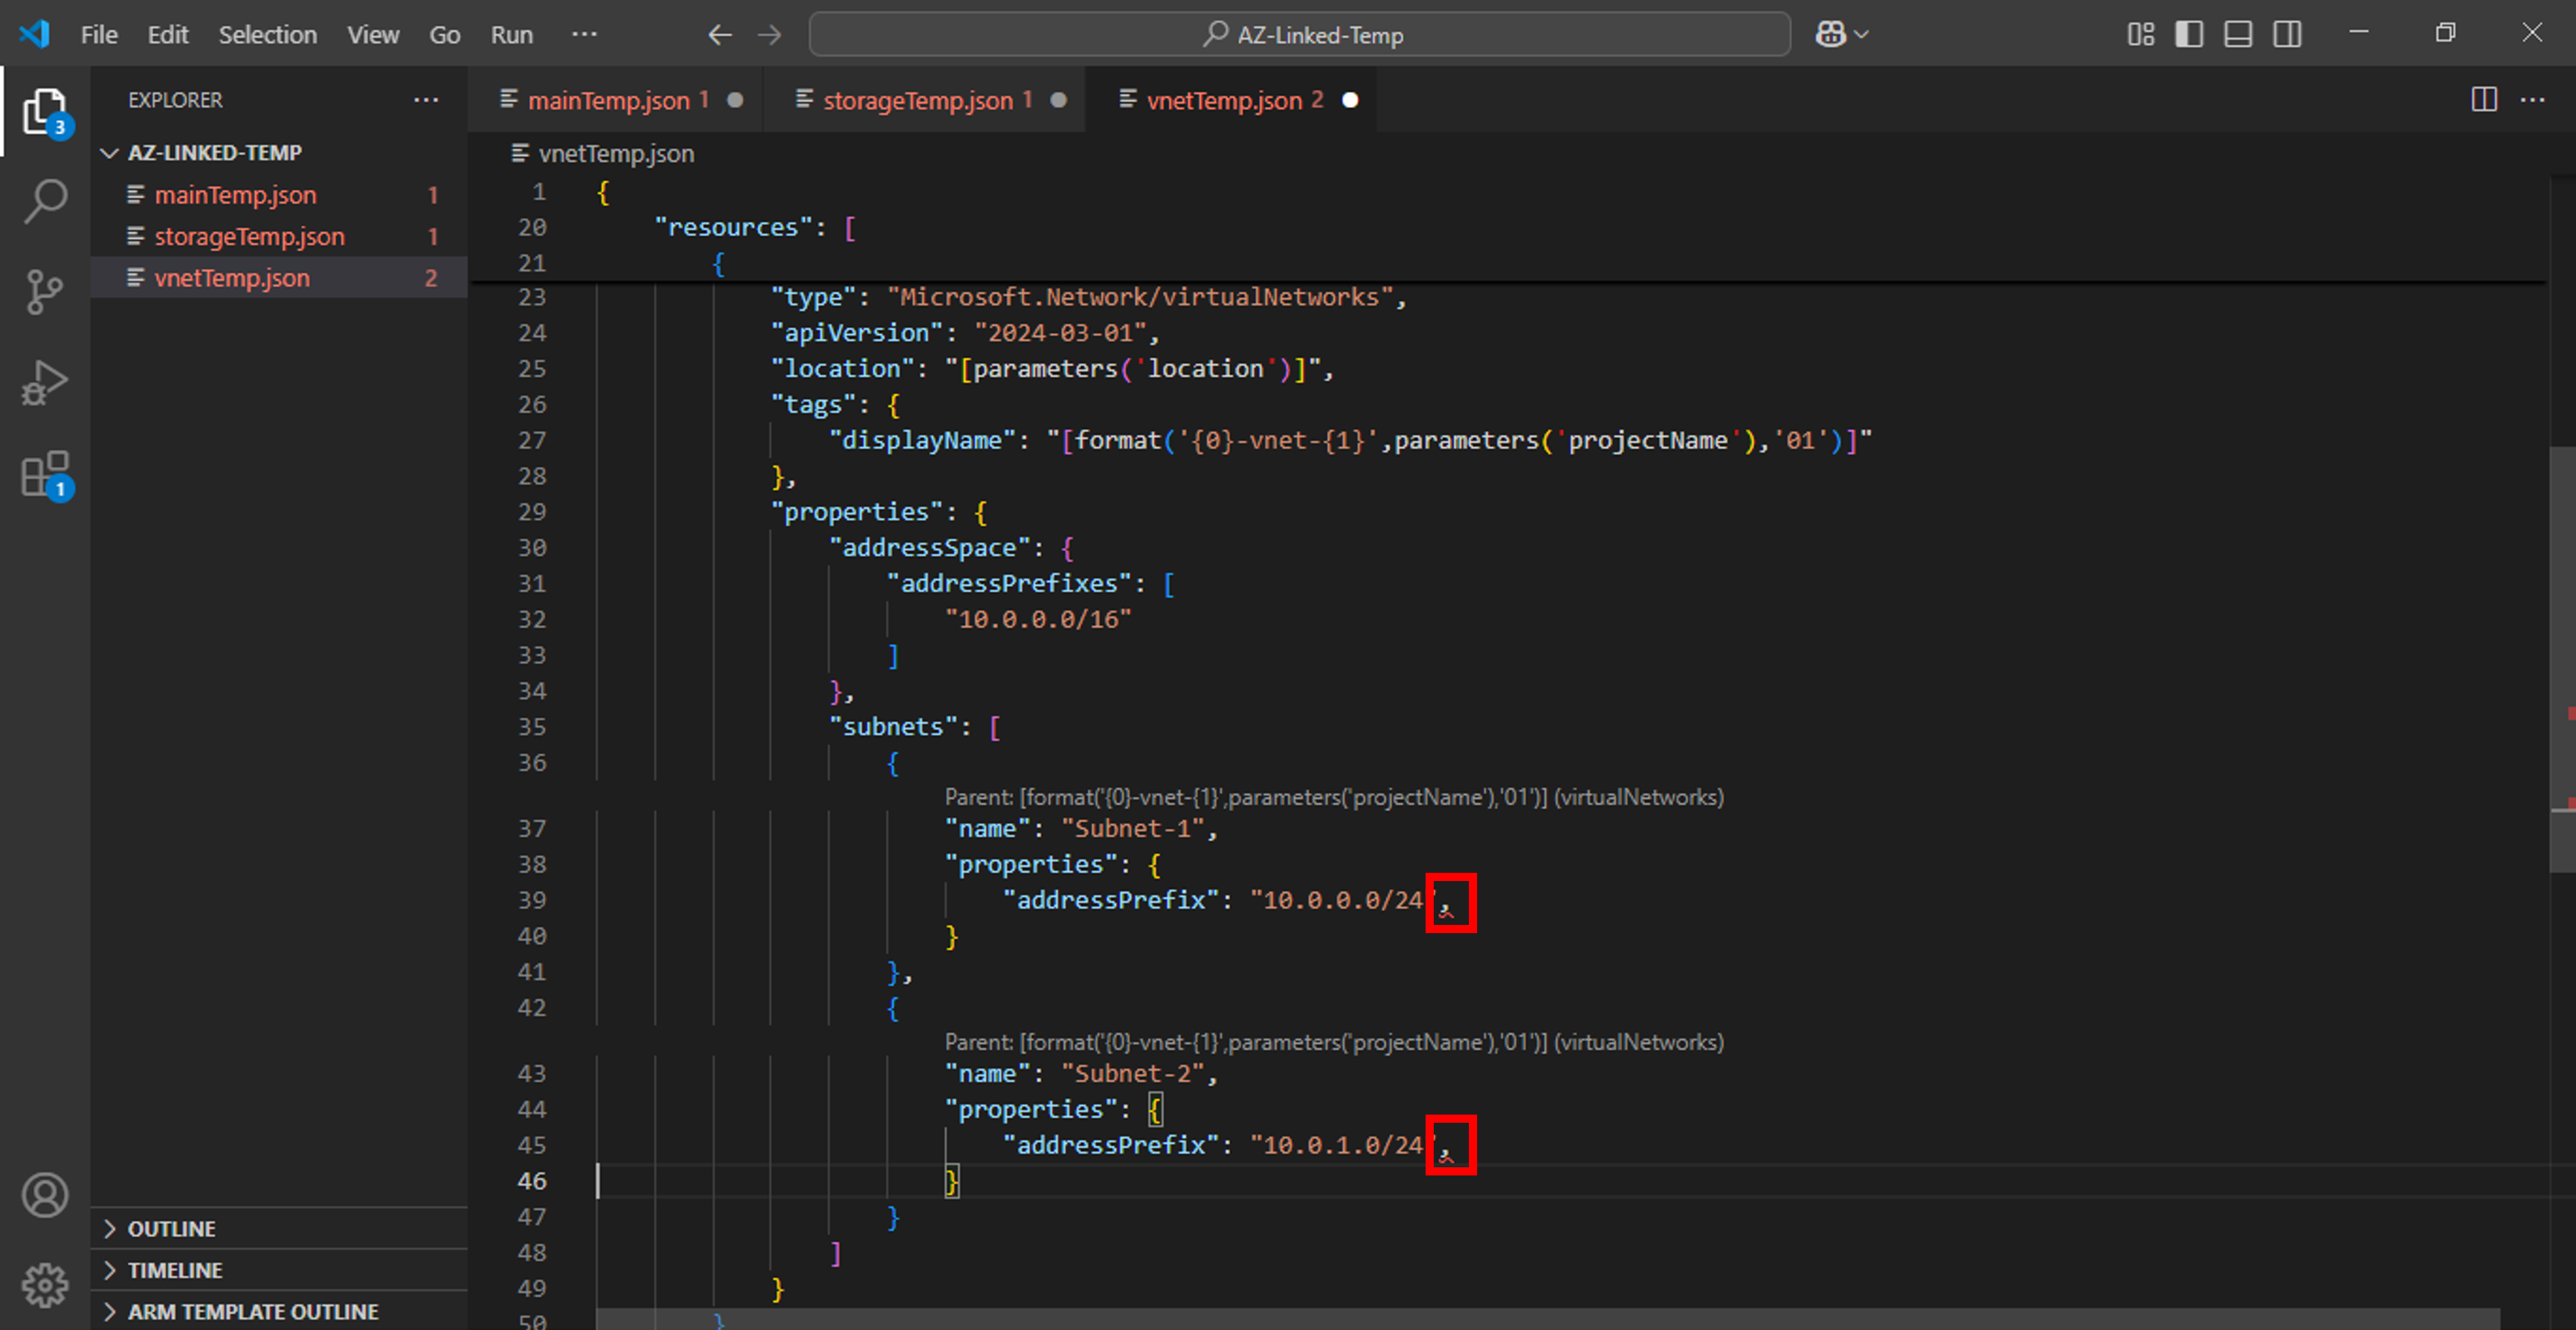Toggle the bottom Panel visibility
This screenshot has width=2576, height=1330.
(x=2237, y=33)
